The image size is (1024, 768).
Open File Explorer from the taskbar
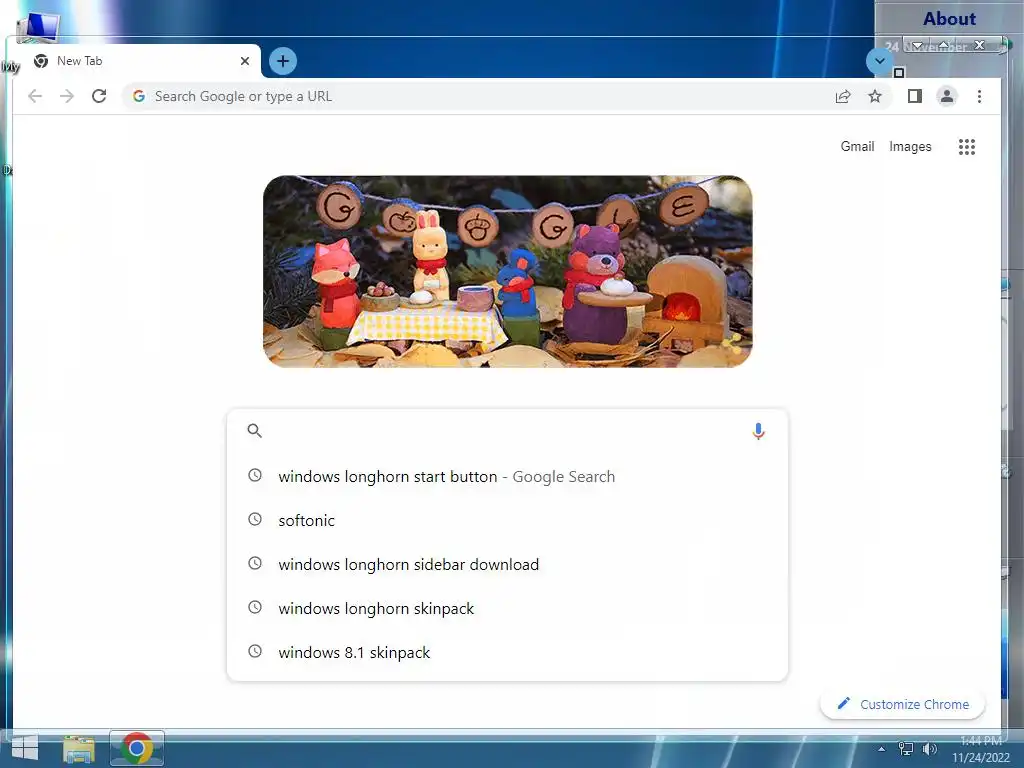[x=79, y=749]
